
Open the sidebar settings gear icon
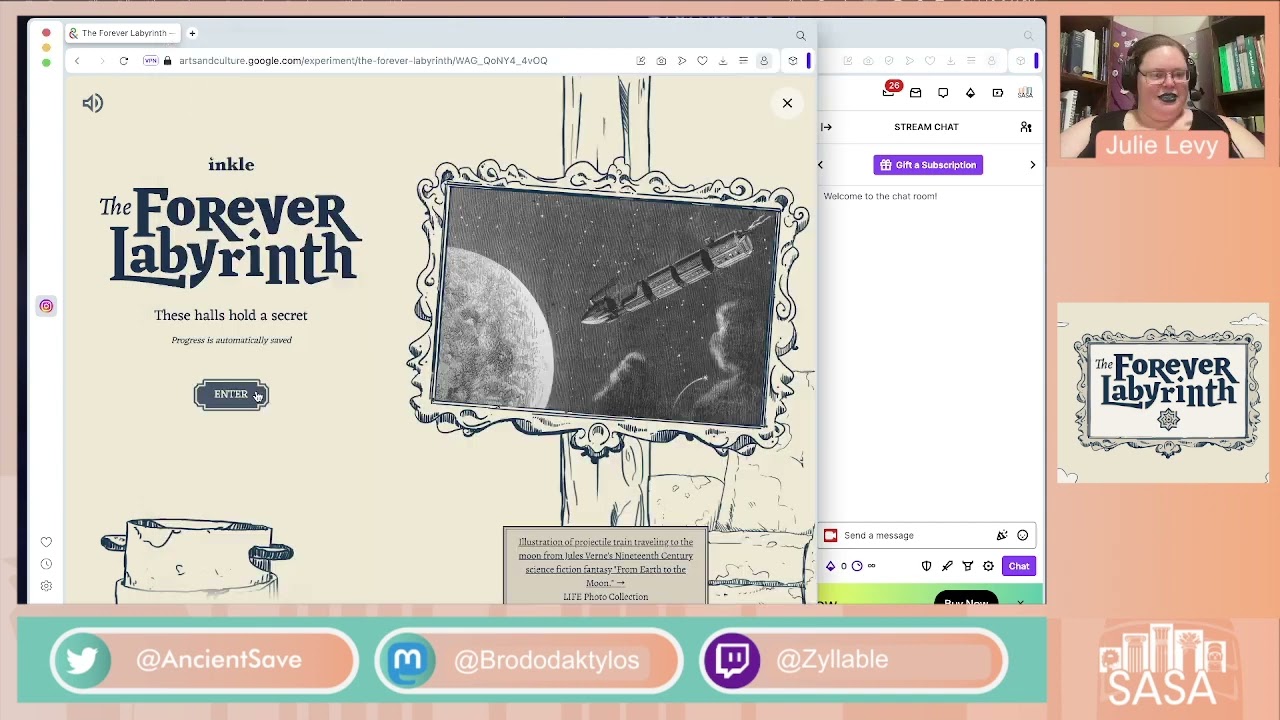click(x=46, y=586)
